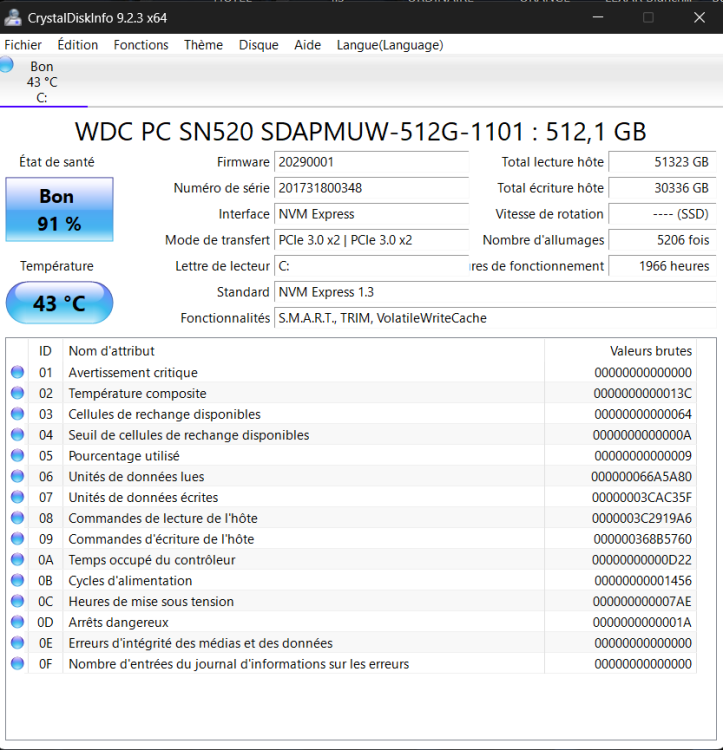Select the C: drive tab showing Bon 43 °C

pos(42,82)
